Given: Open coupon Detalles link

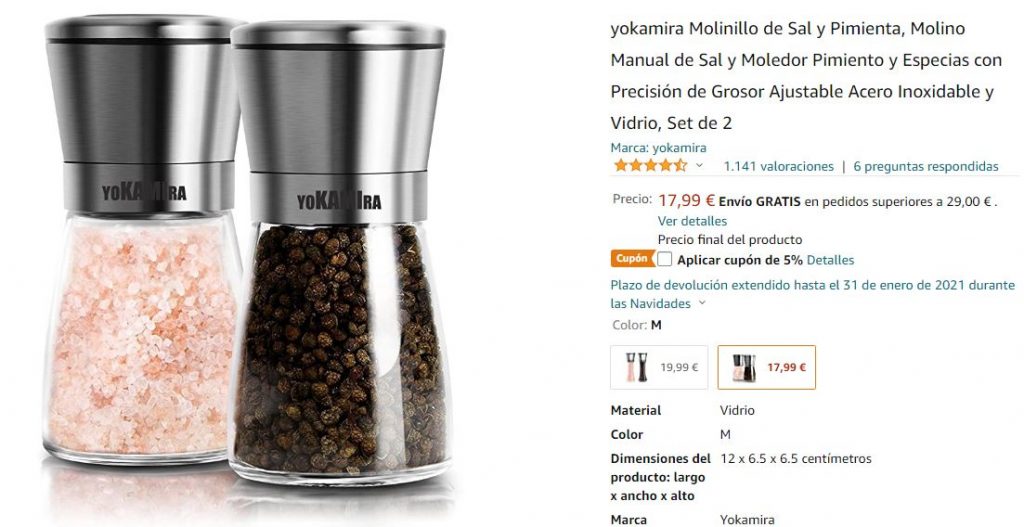Looking at the screenshot, I should coord(830,260).
